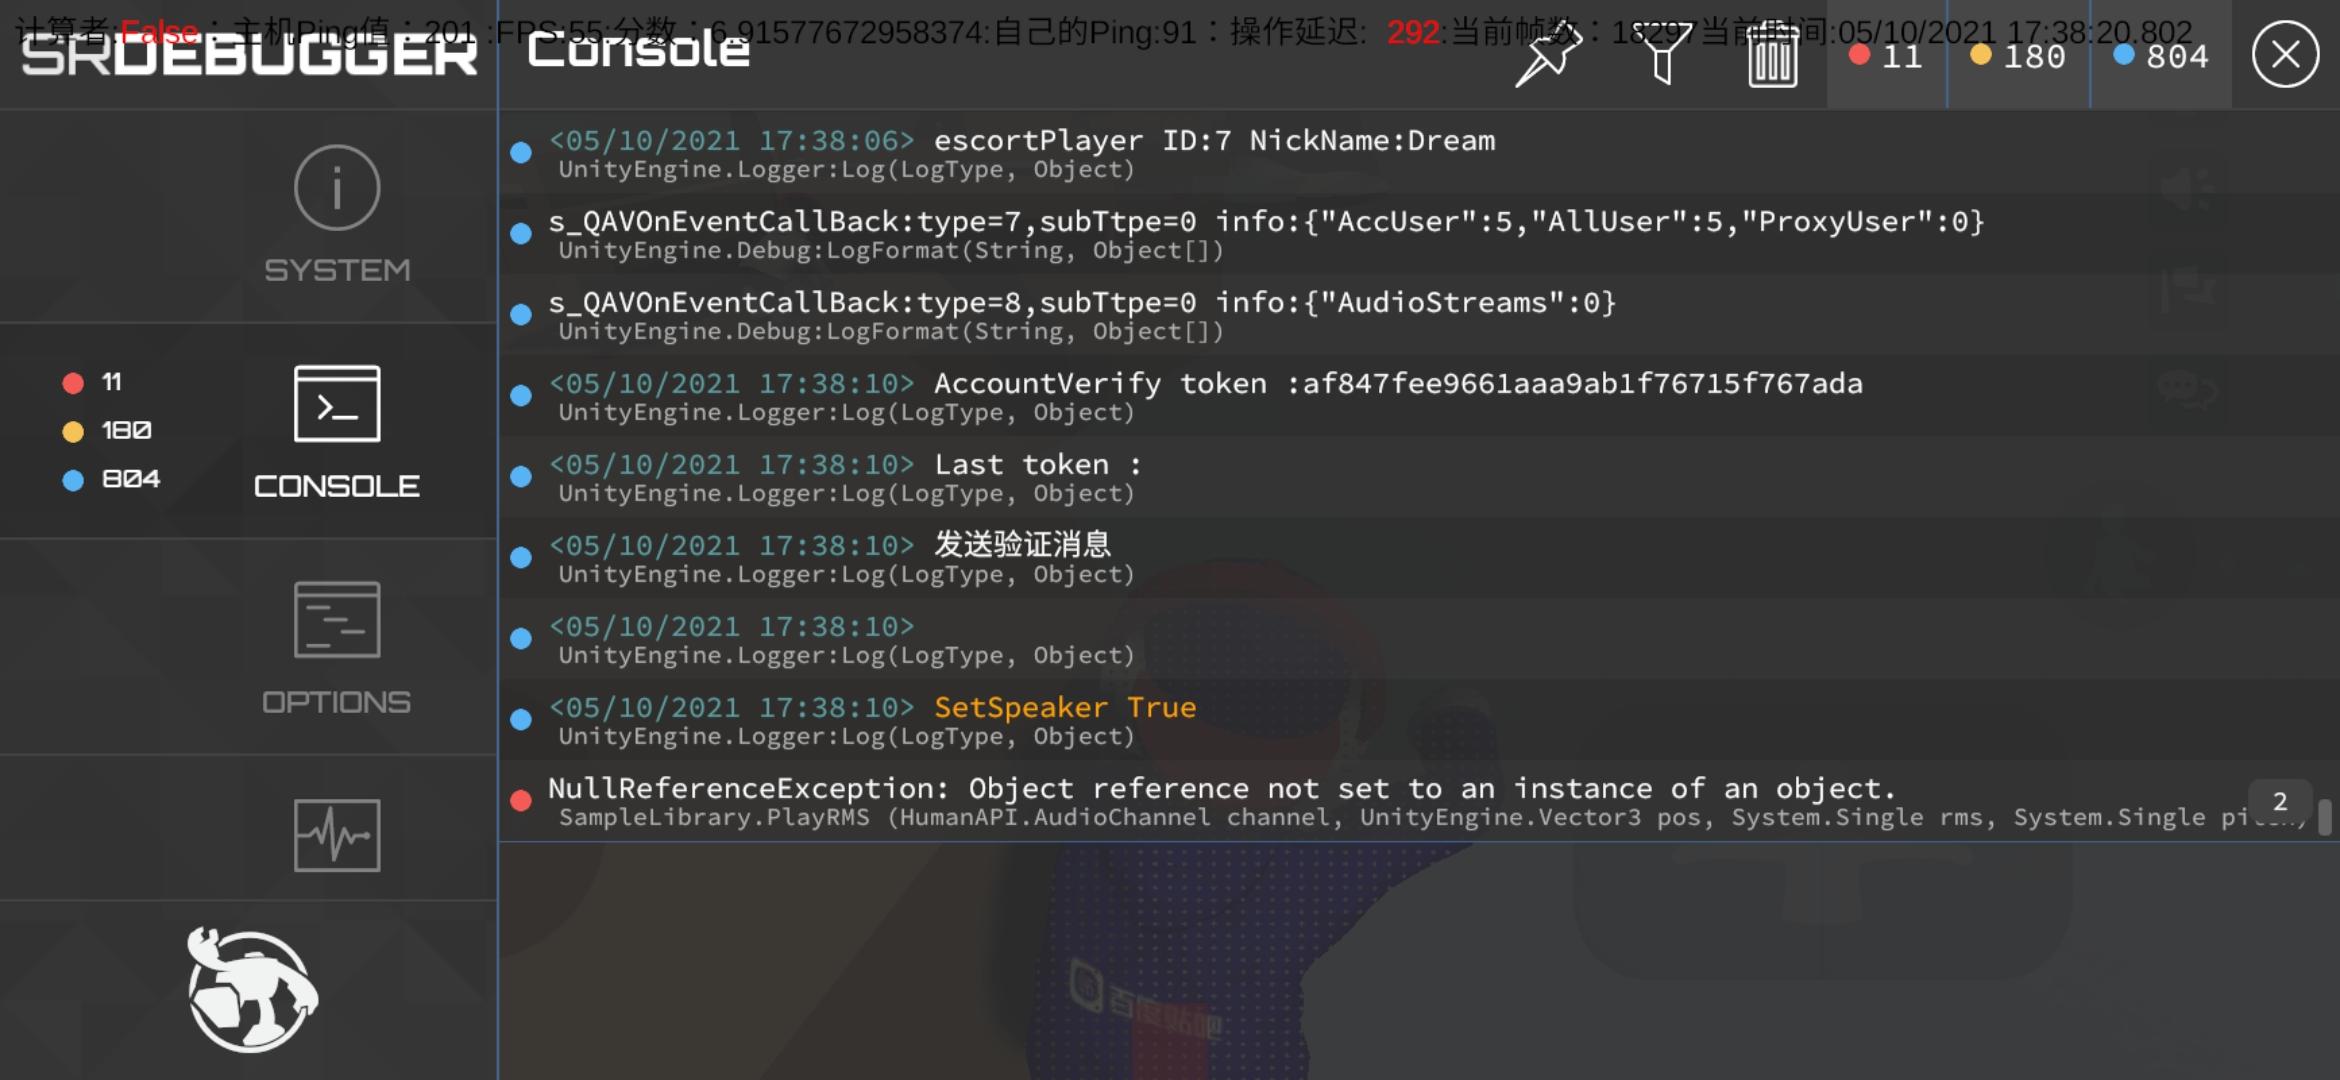The height and width of the screenshot is (1080, 2340).
Task: Click the pin console icon
Action: click(x=1546, y=56)
